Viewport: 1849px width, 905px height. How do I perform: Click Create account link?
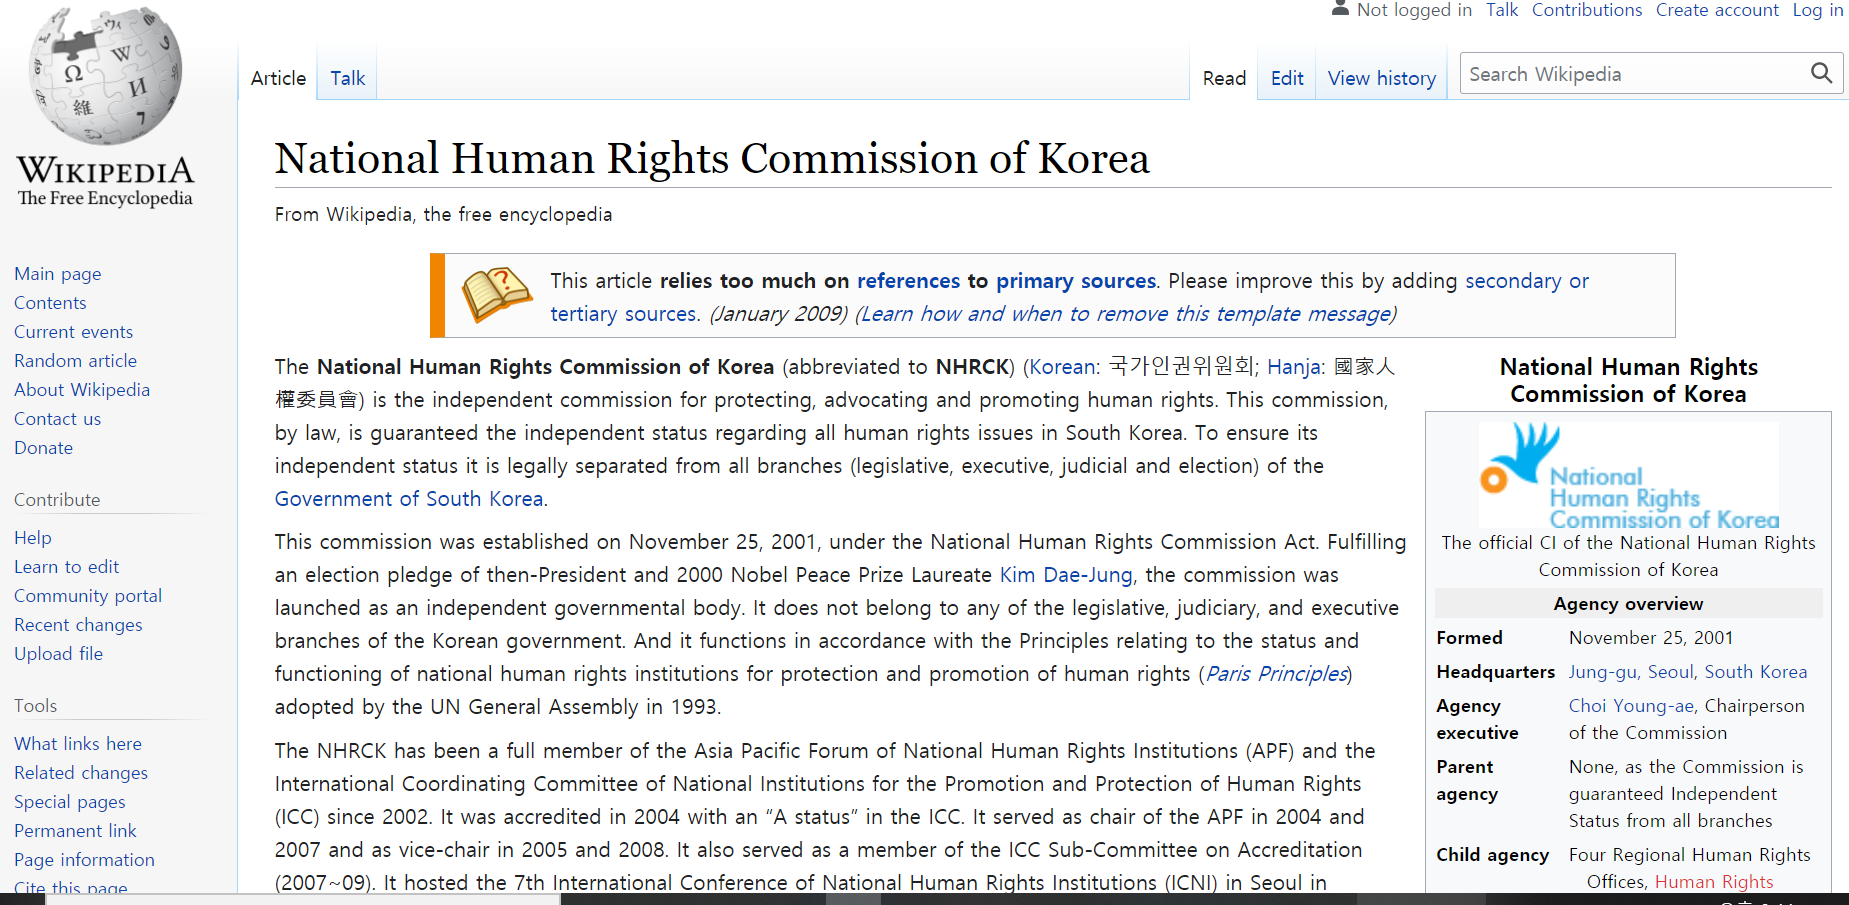(x=1717, y=10)
